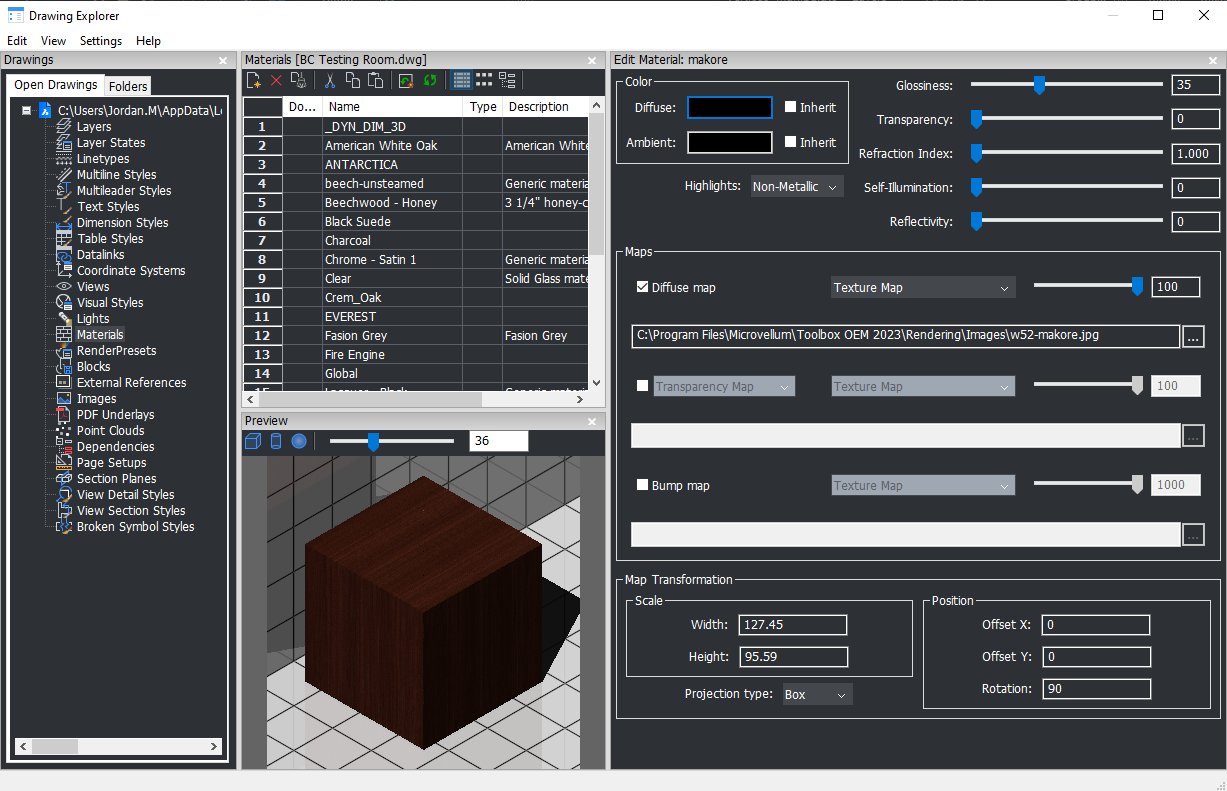
Task: Select Render Presets in the drawings tree
Action: [x=116, y=351]
